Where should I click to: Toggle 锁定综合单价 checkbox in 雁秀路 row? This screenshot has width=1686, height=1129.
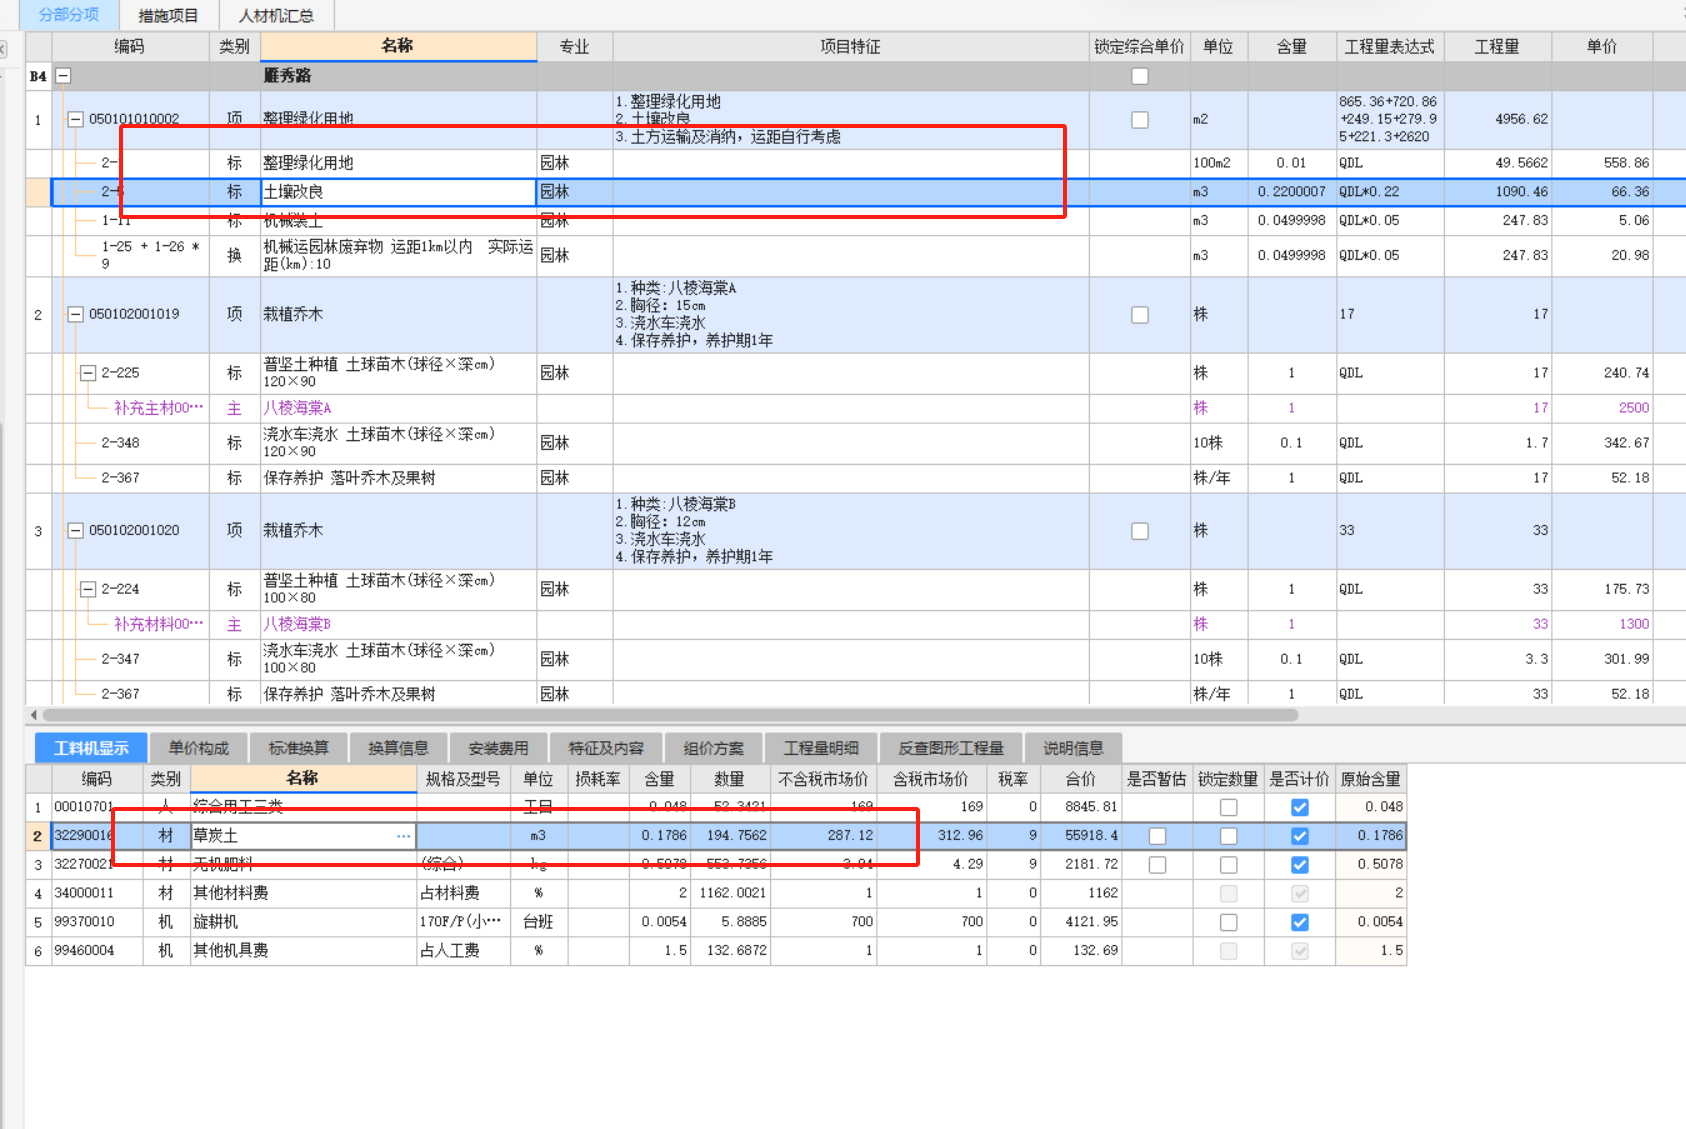tap(1139, 76)
